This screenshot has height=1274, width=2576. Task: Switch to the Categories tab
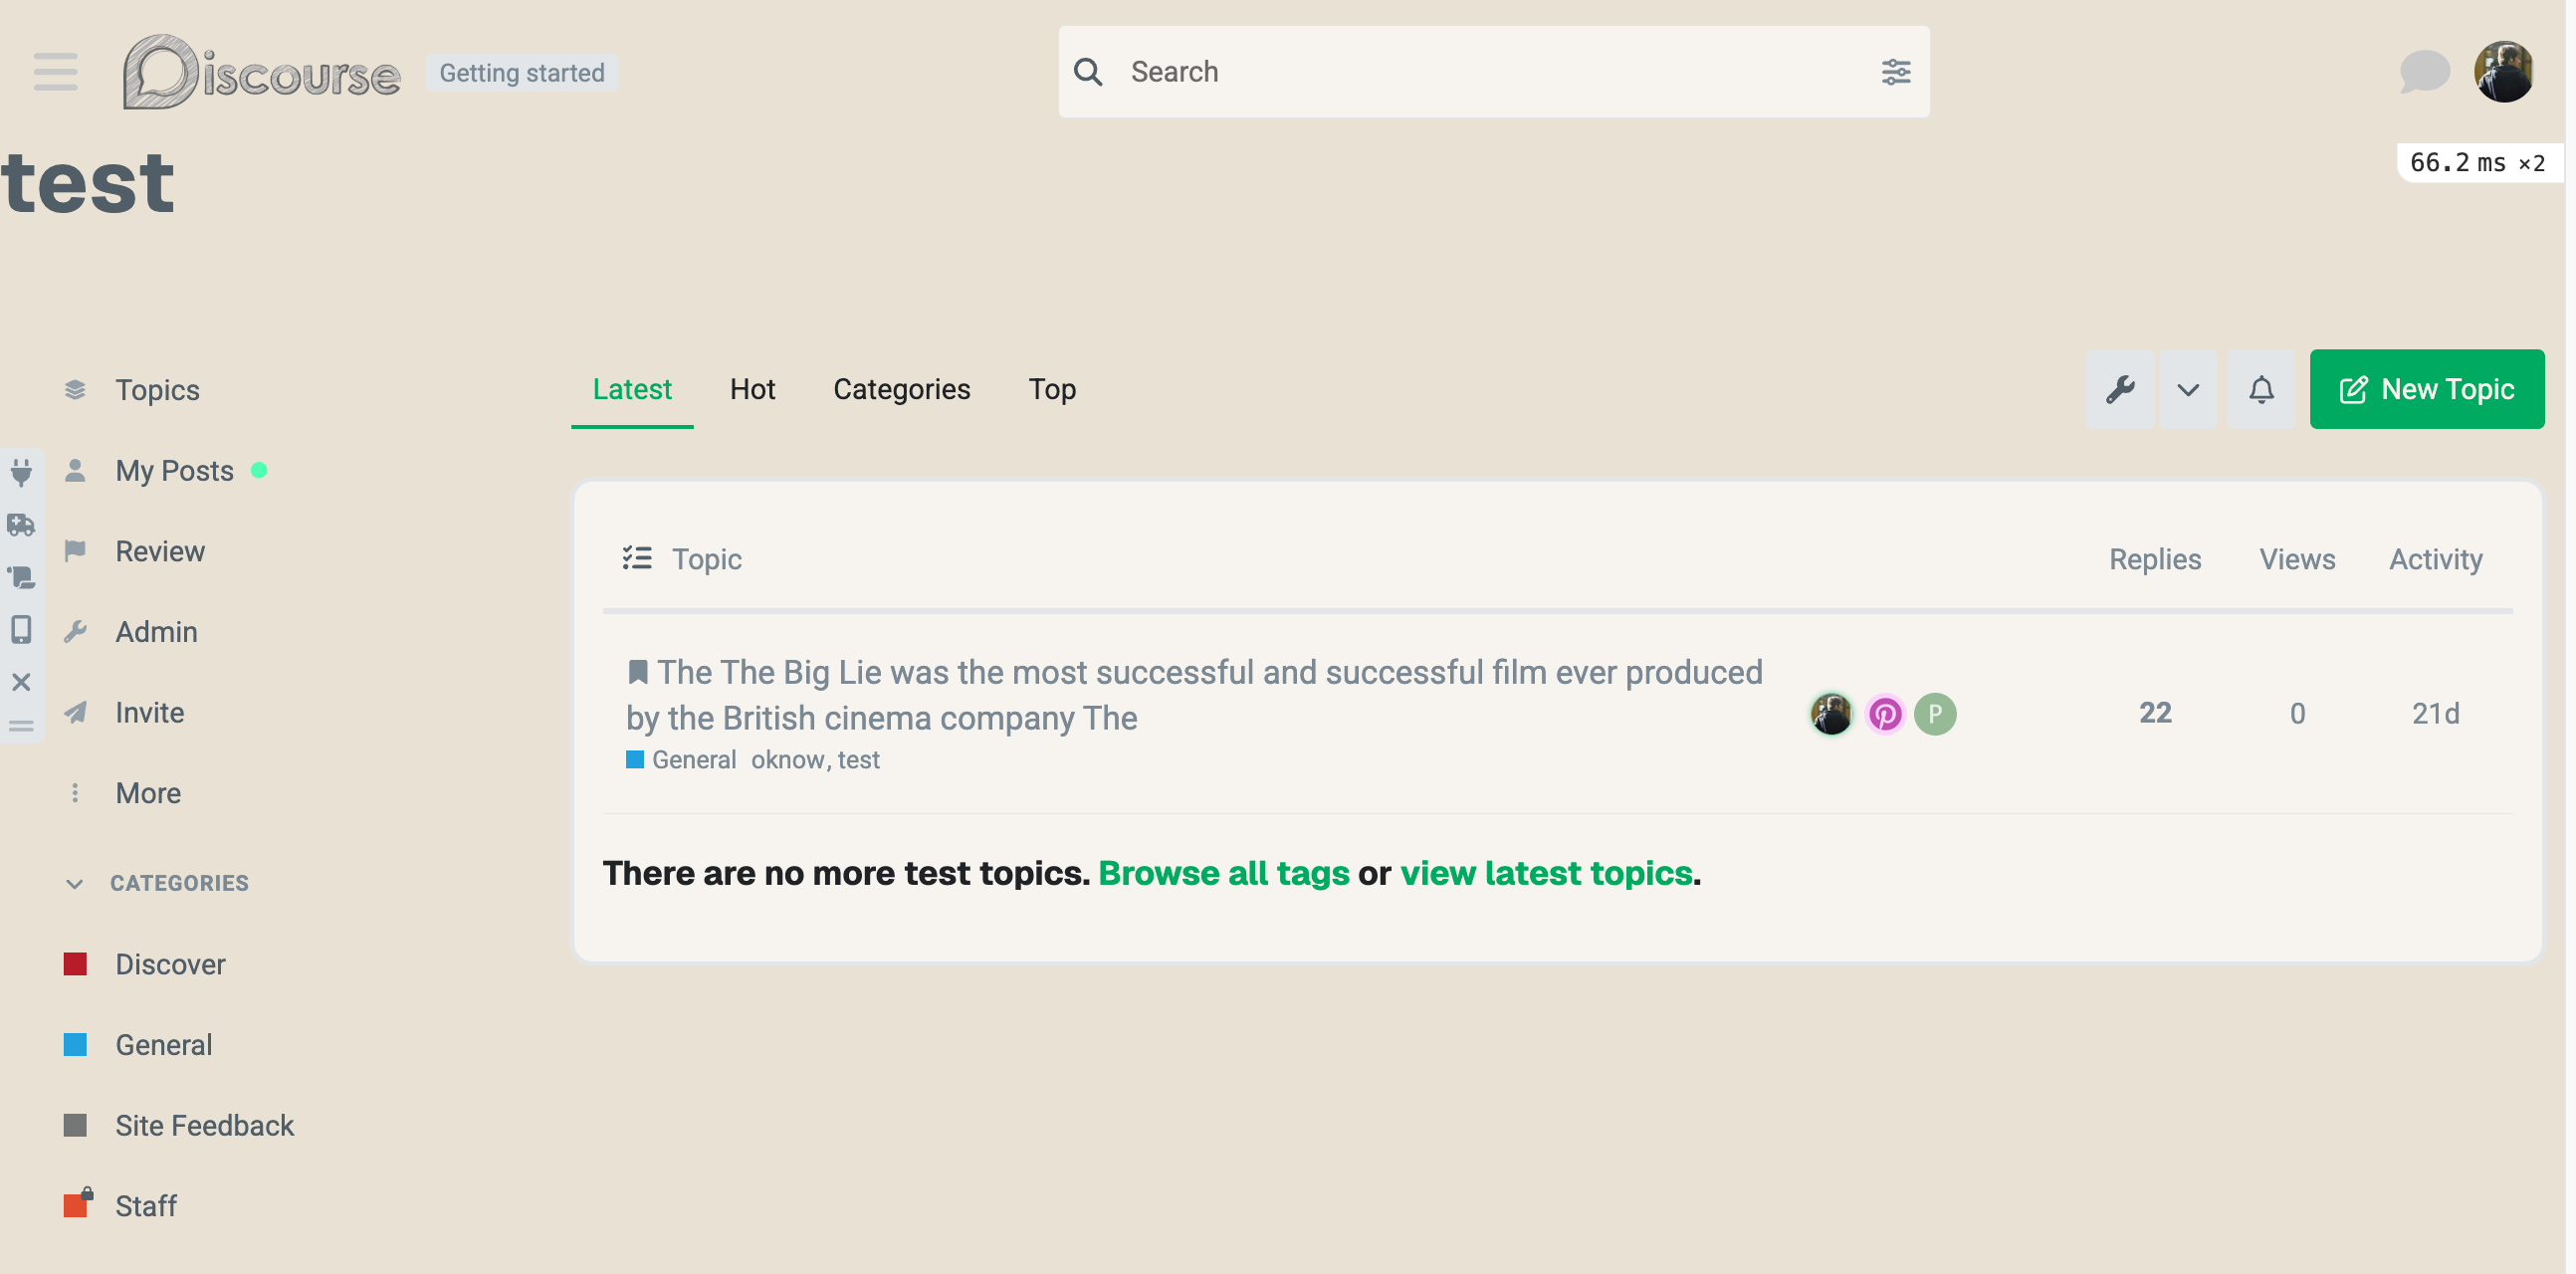coord(901,389)
